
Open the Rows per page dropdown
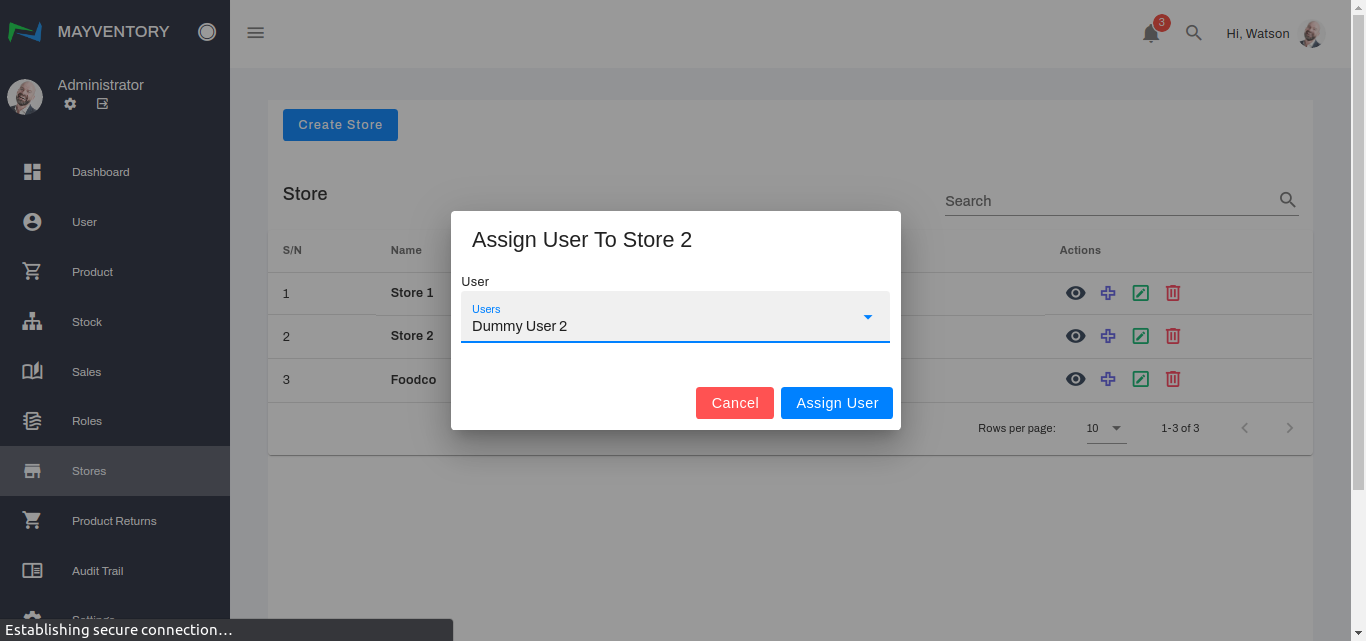point(1106,428)
